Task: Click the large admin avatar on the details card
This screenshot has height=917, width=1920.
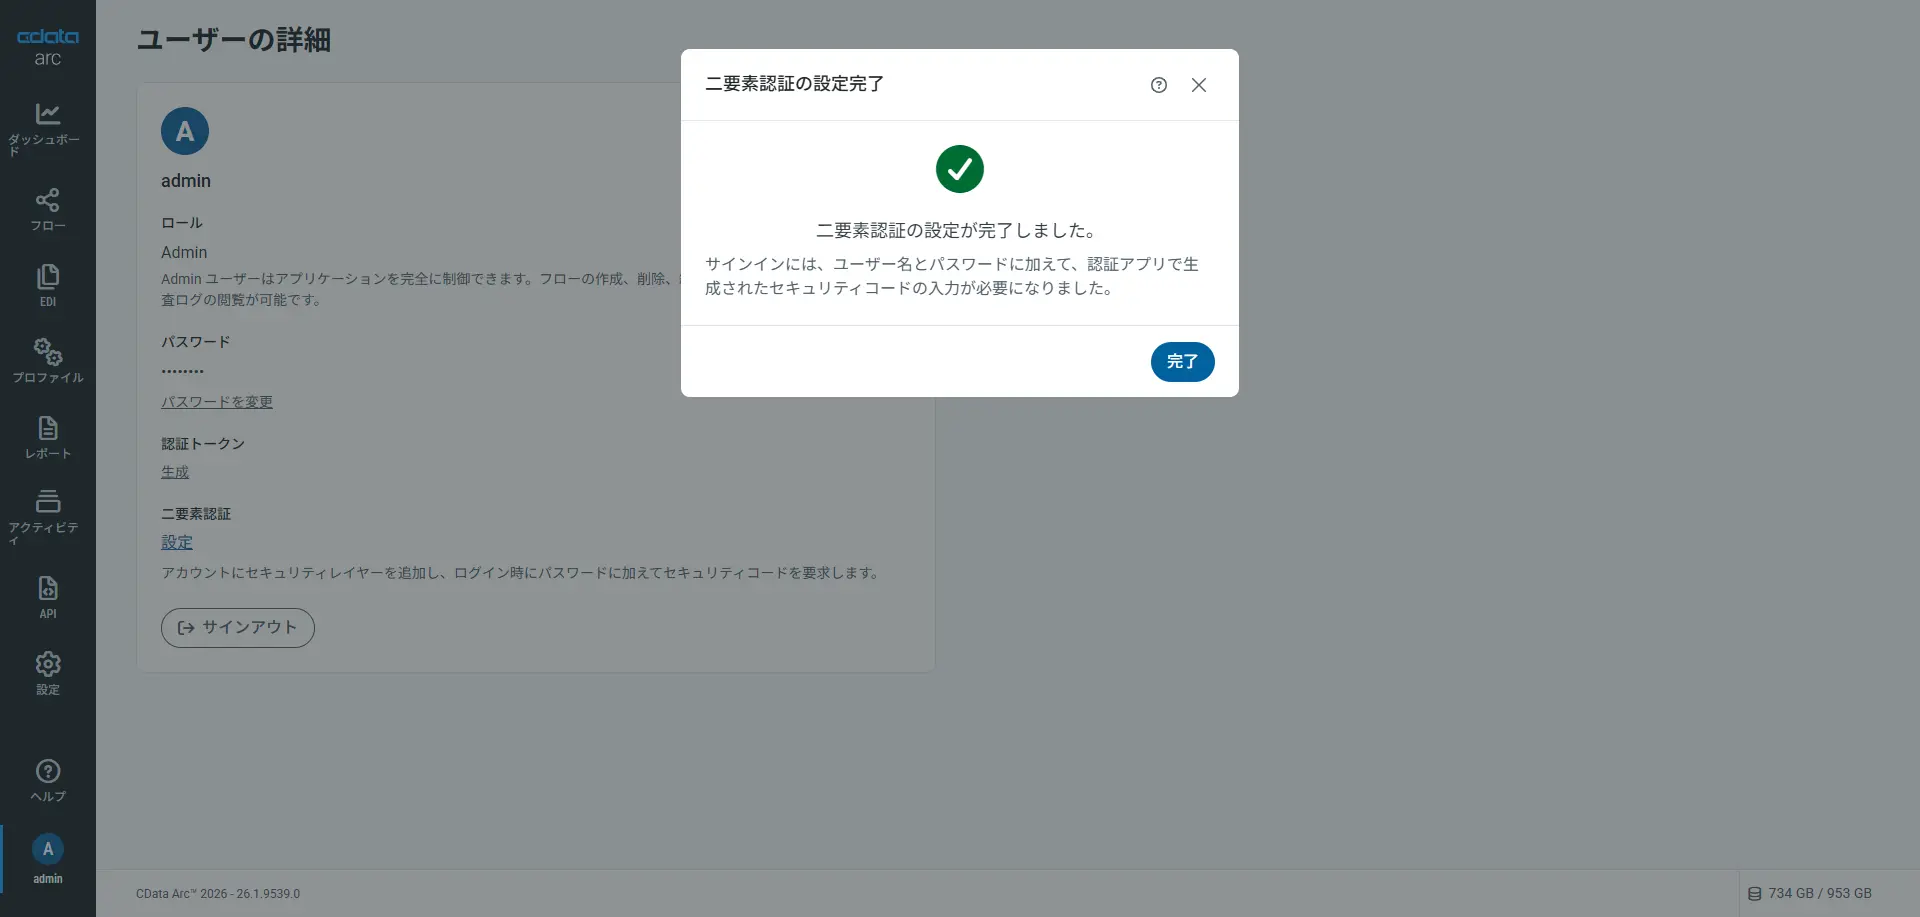Action: pos(185,131)
